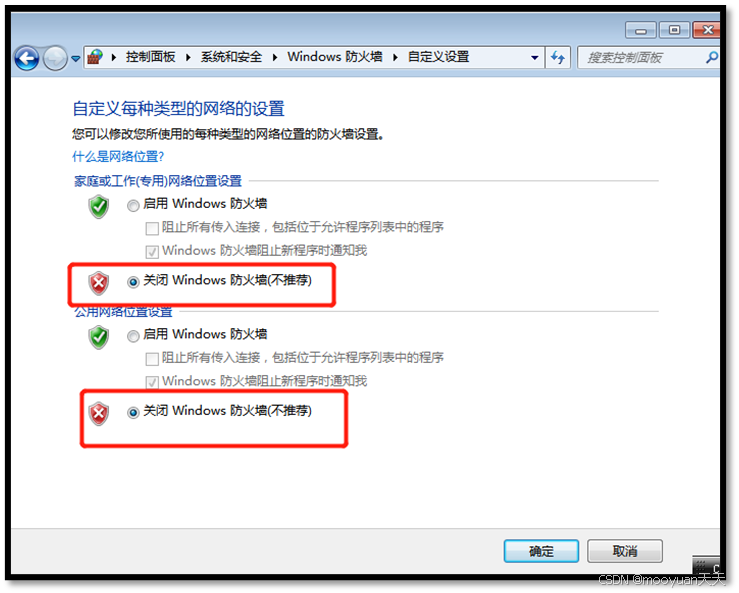Go back with the blue arrow button
The image size is (739, 593).
click(x=26, y=58)
